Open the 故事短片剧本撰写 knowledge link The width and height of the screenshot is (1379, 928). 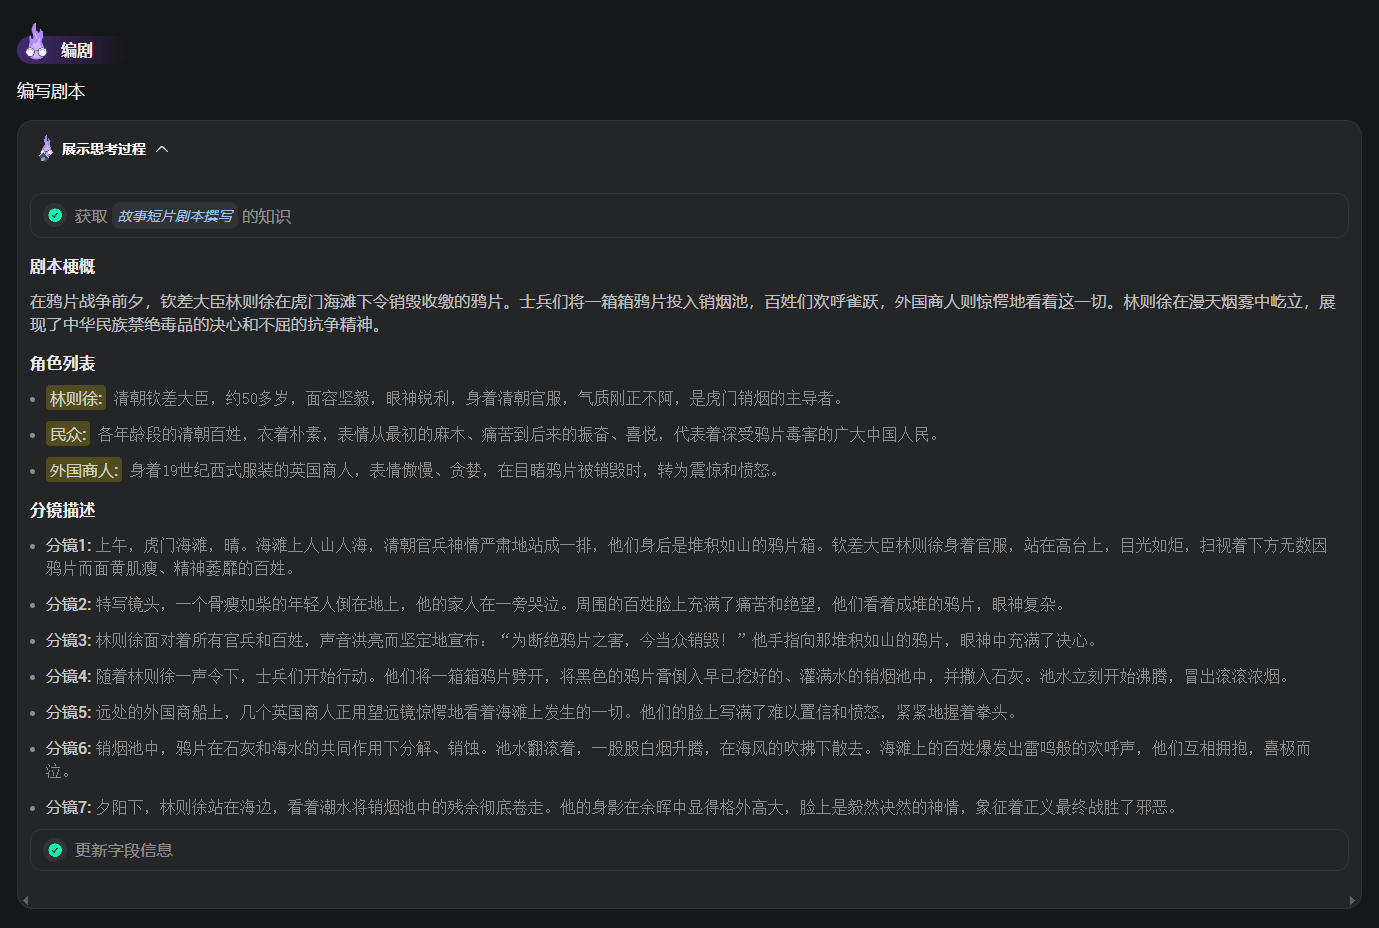[175, 216]
